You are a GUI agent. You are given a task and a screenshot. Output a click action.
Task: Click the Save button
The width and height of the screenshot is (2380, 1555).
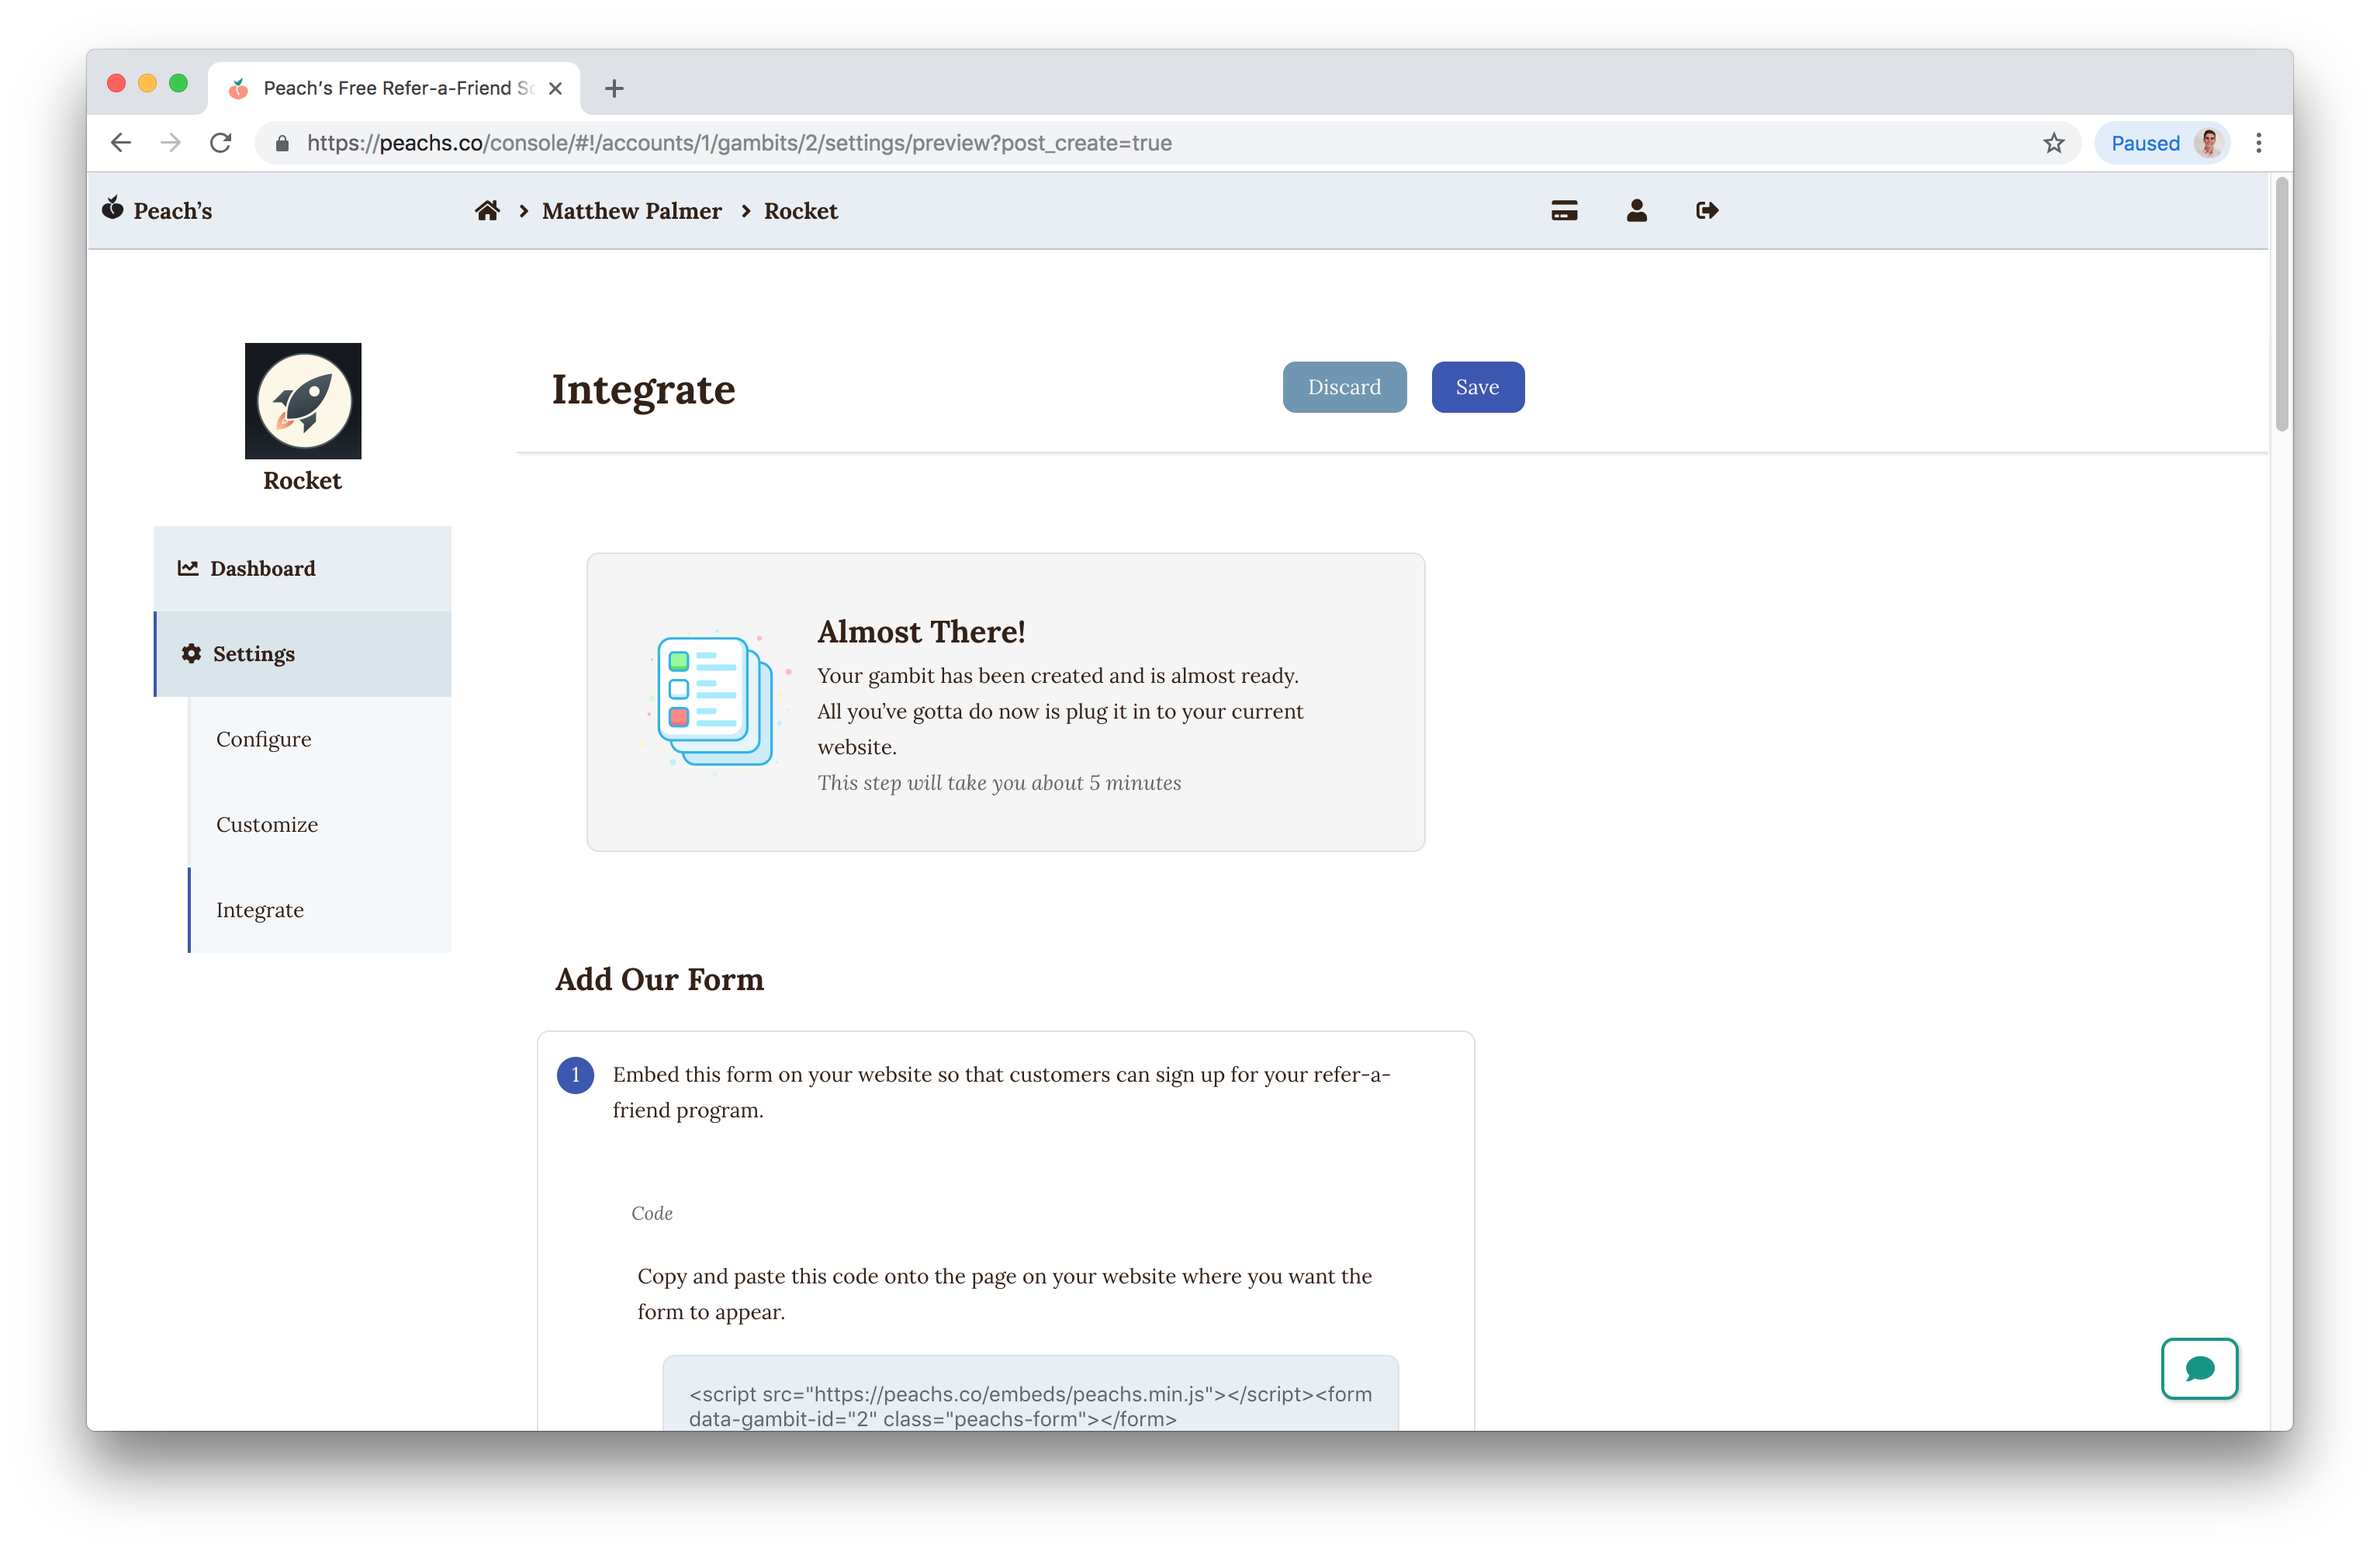(1477, 387)
